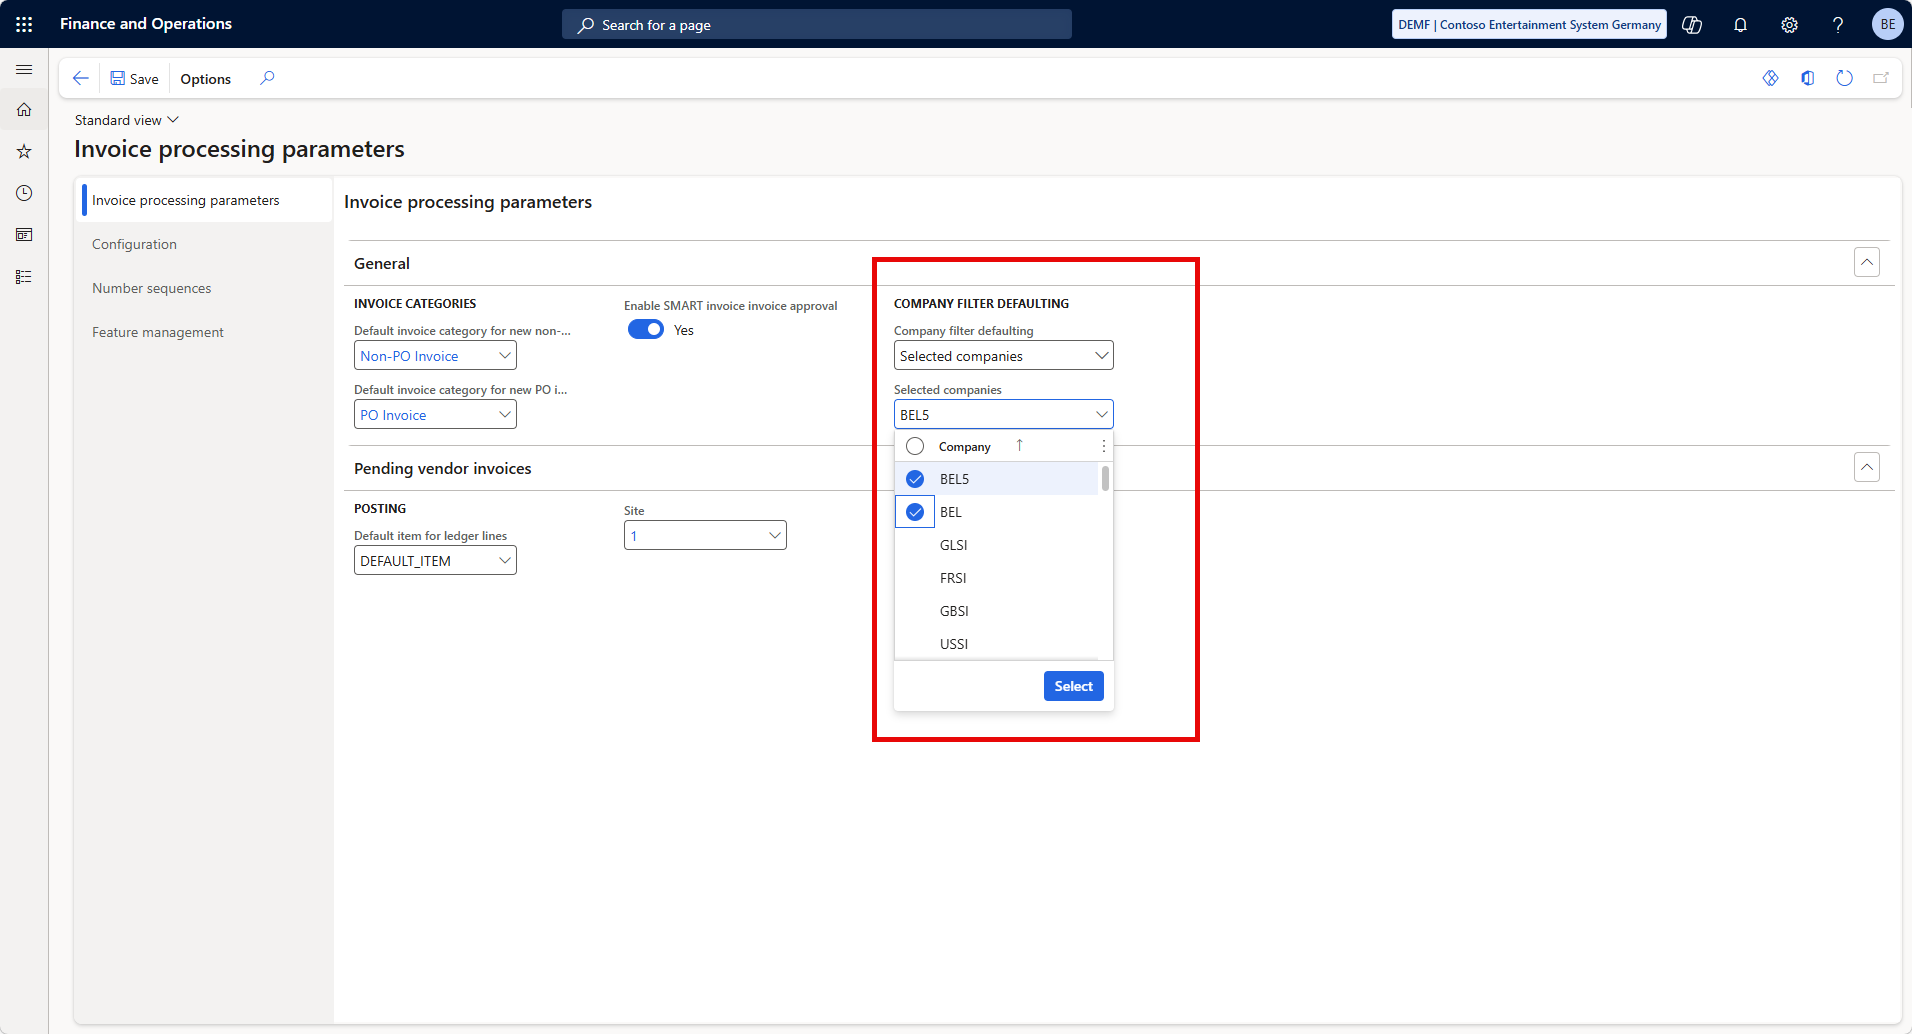Click the Office integration icon

(x=1808, y=78)
